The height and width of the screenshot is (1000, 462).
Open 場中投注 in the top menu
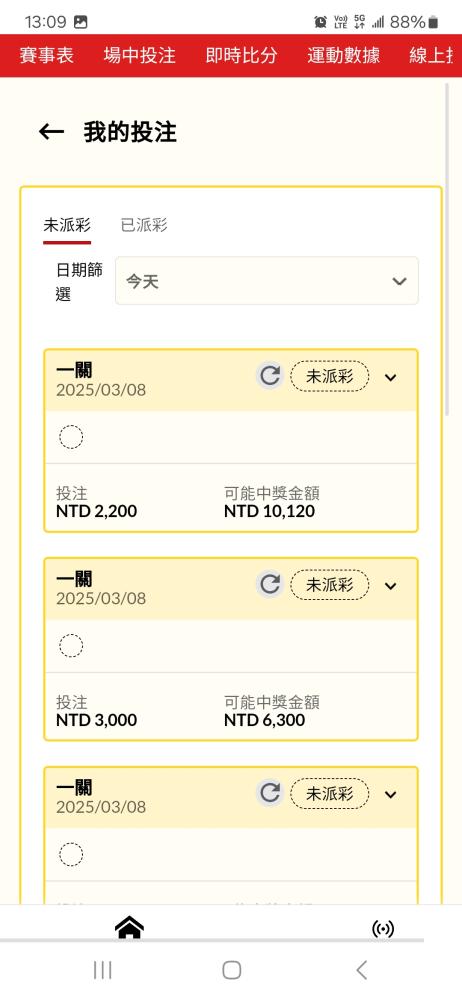pyautogui.click(x=140, y=55)
